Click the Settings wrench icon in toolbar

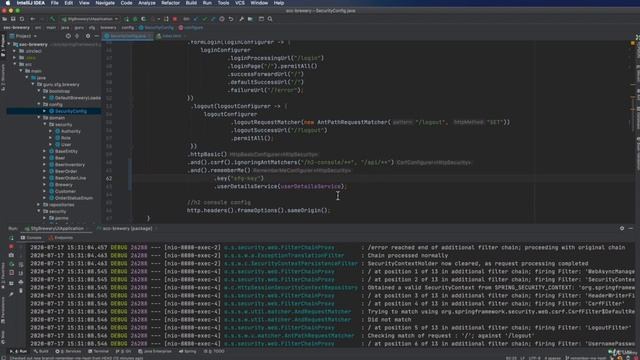click(x=241, y=19)
